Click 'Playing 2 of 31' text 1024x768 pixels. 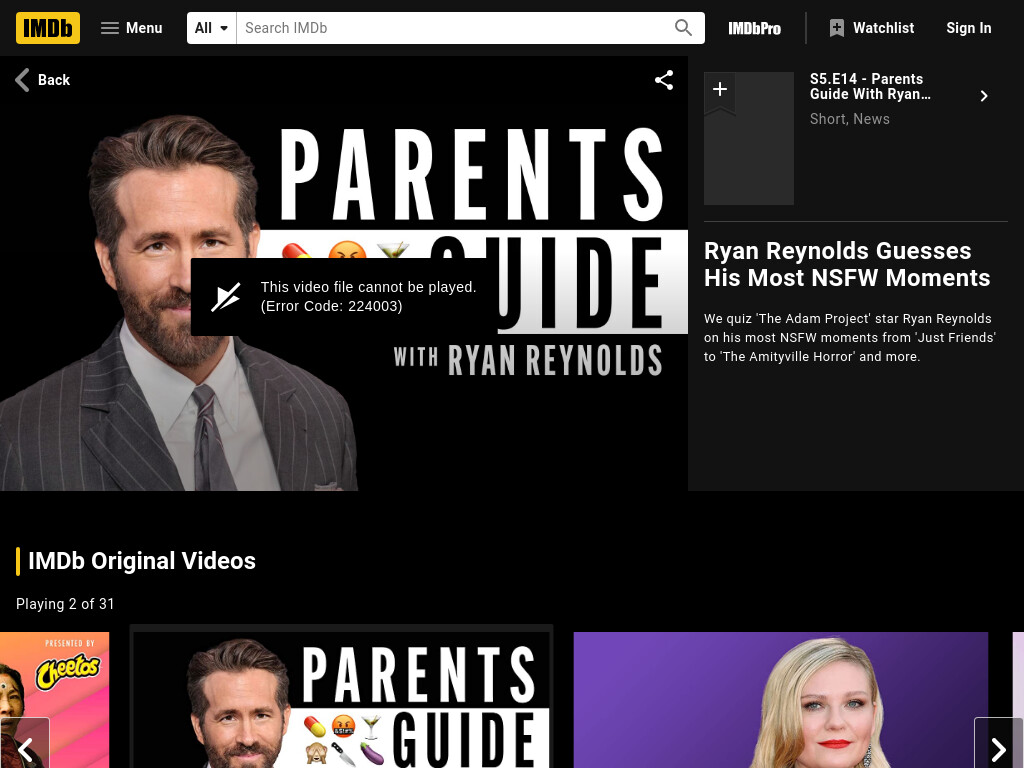pos(65,604)
